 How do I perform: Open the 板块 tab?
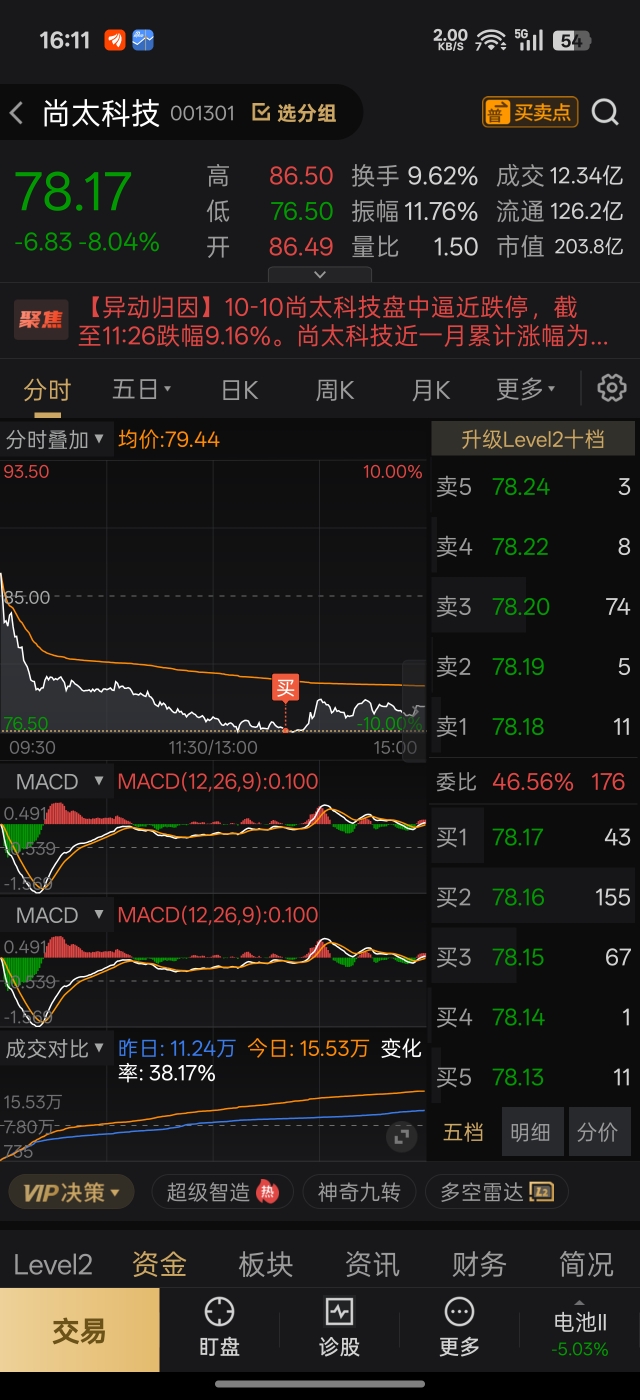266,1265
